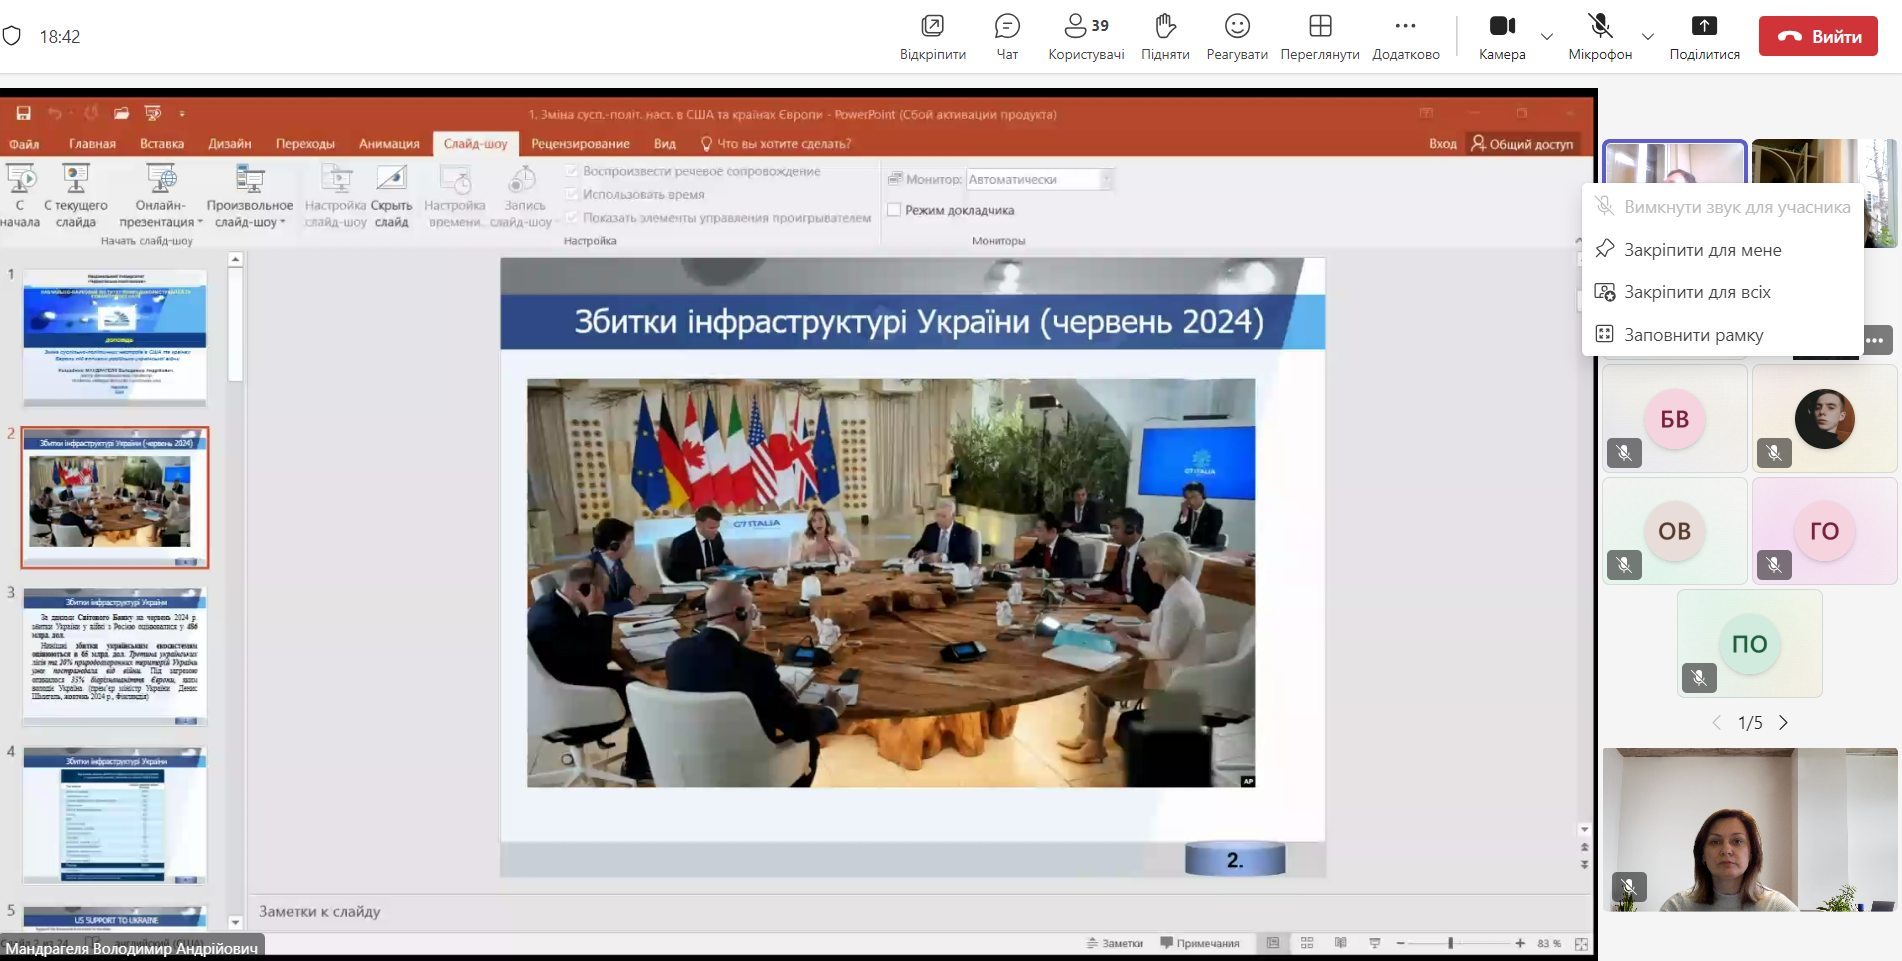Viewport: 1902px width, 961px height.
Task: Raise hand in the meeting
Action: point(1165,36)
